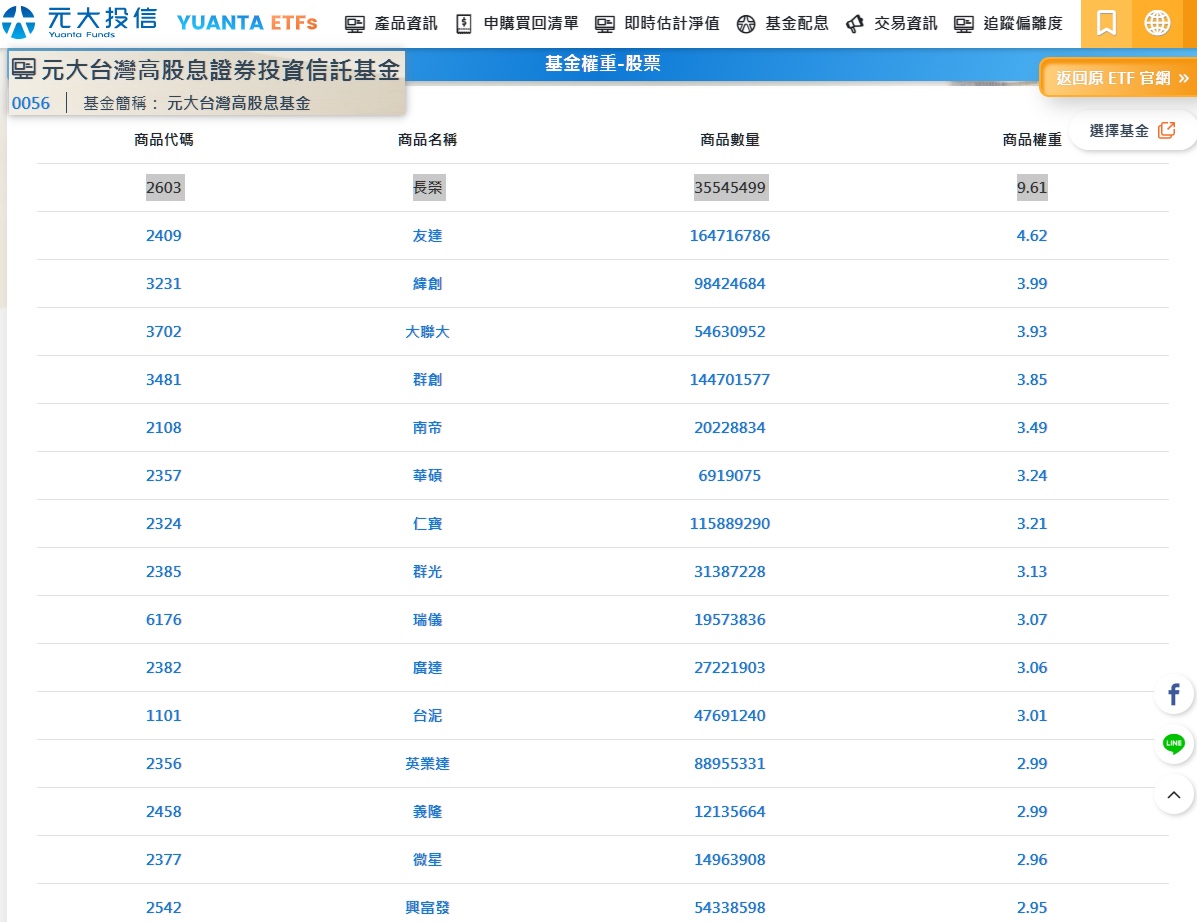Open the 追蹤偏離度 menu item
Viewport: 1197px width, 922px height.
[x=1008, y=24]
